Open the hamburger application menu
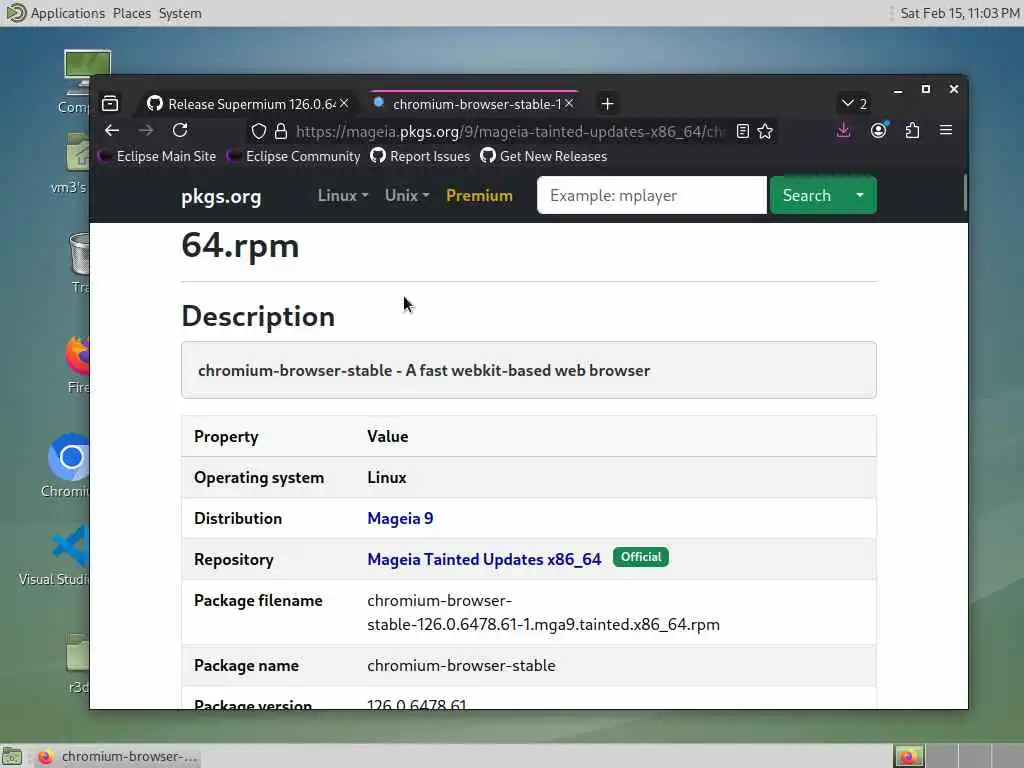 pyautogui.click(x=946, y=131)
